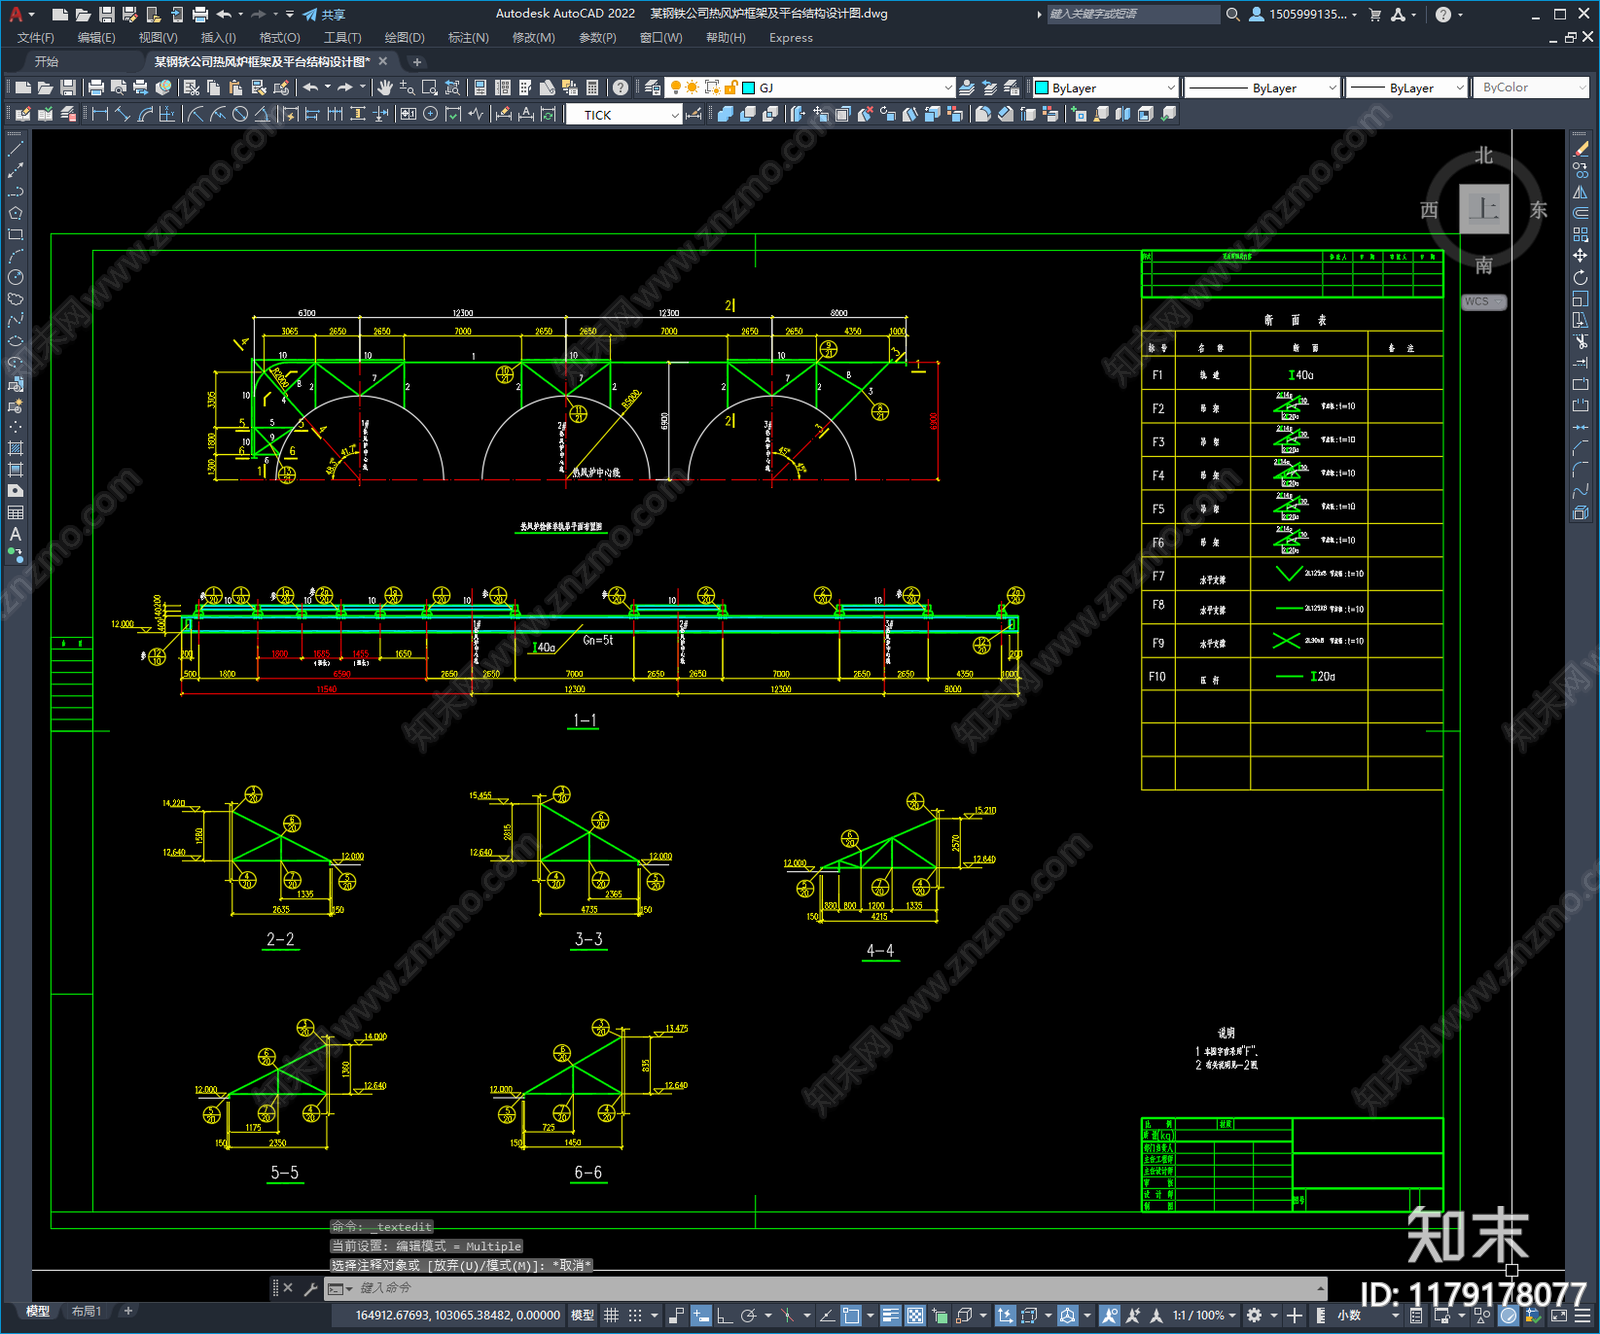Click the cyan GJ layer color swatch

(x=748, y=88)
